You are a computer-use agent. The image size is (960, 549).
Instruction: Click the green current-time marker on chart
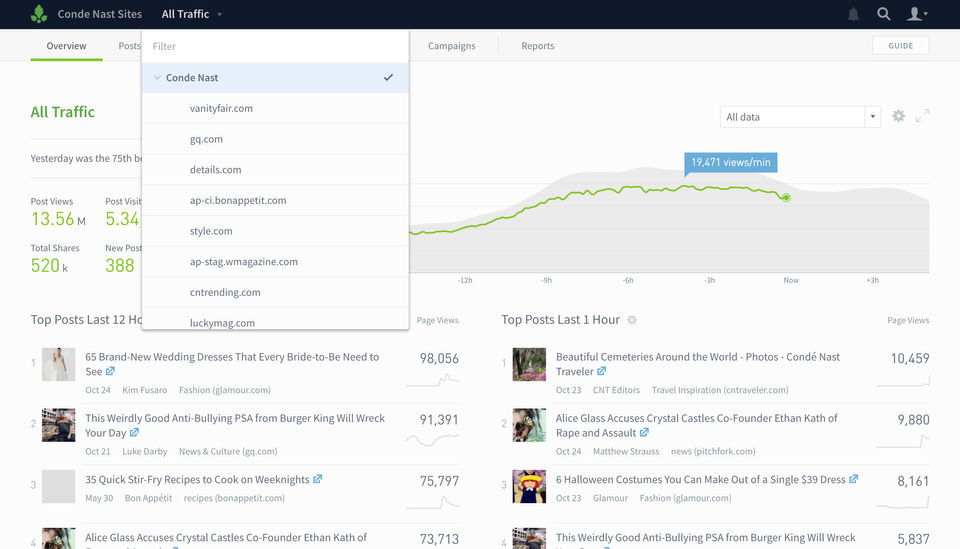(x=786, y=197)
